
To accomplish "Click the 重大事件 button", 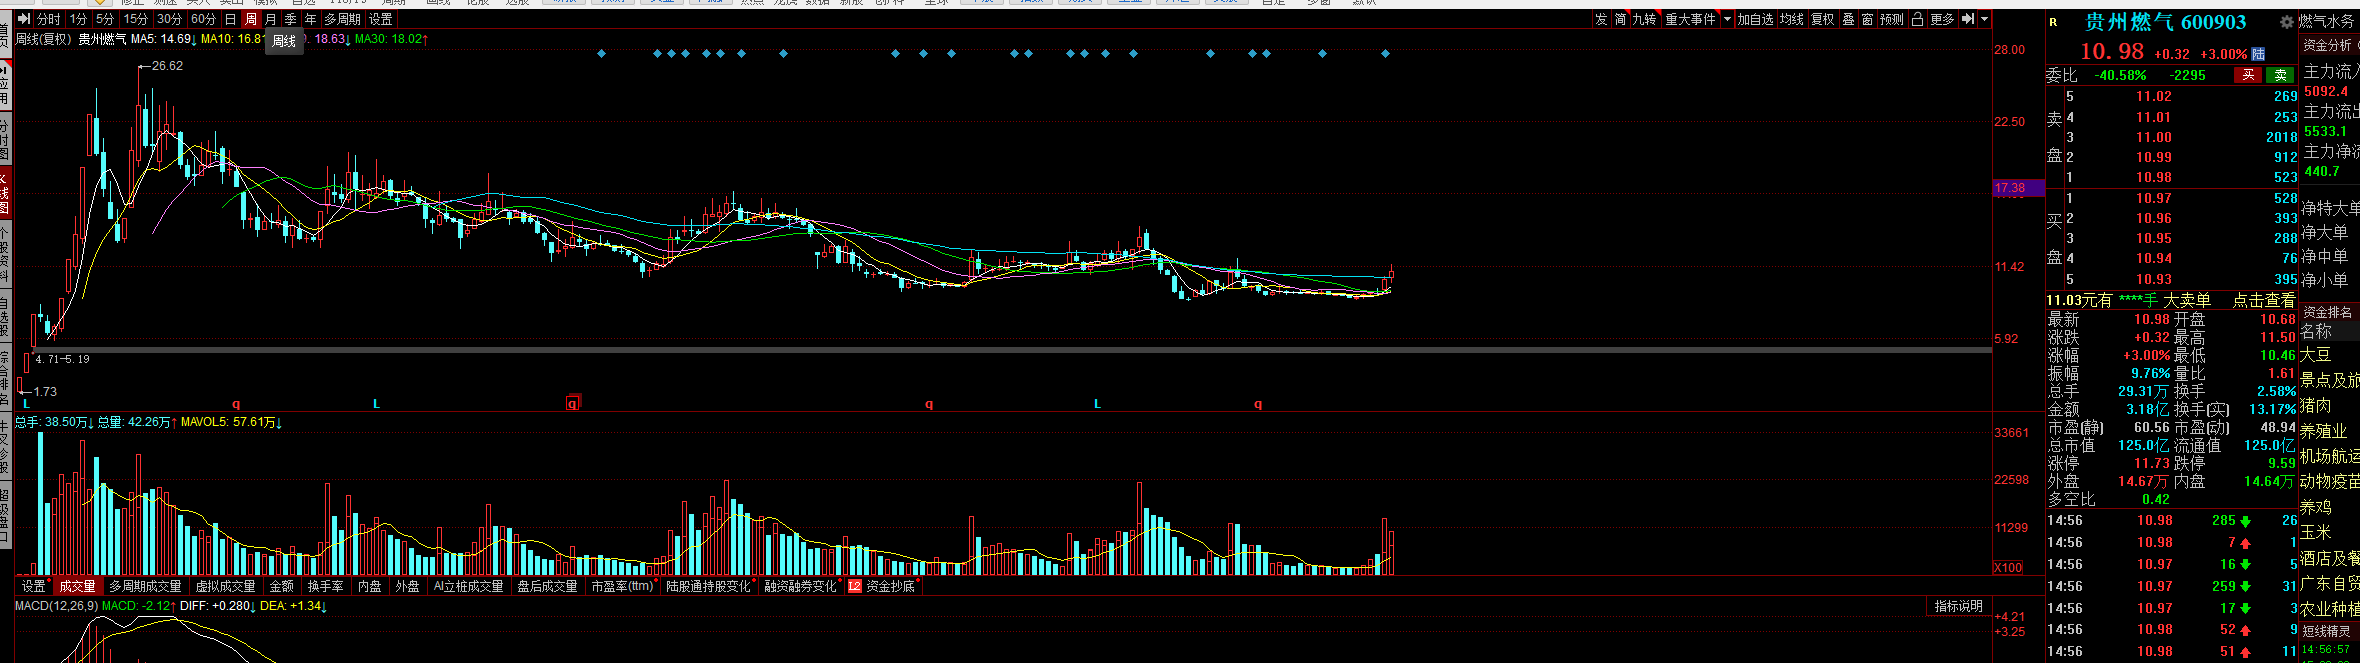I will point(1690,19).
